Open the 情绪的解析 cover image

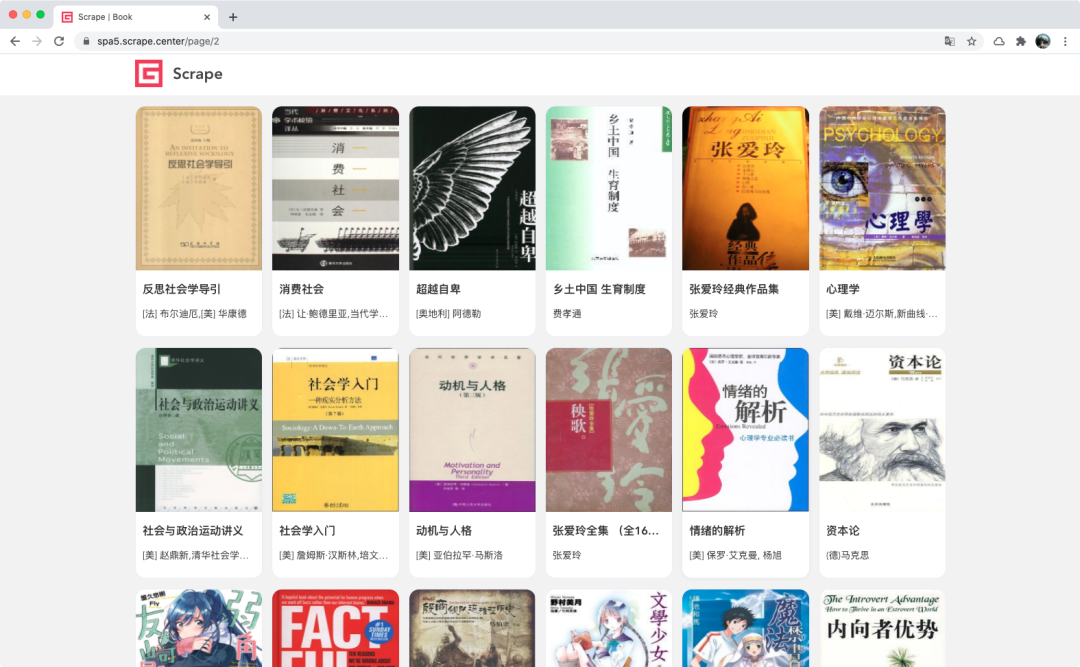746,430
